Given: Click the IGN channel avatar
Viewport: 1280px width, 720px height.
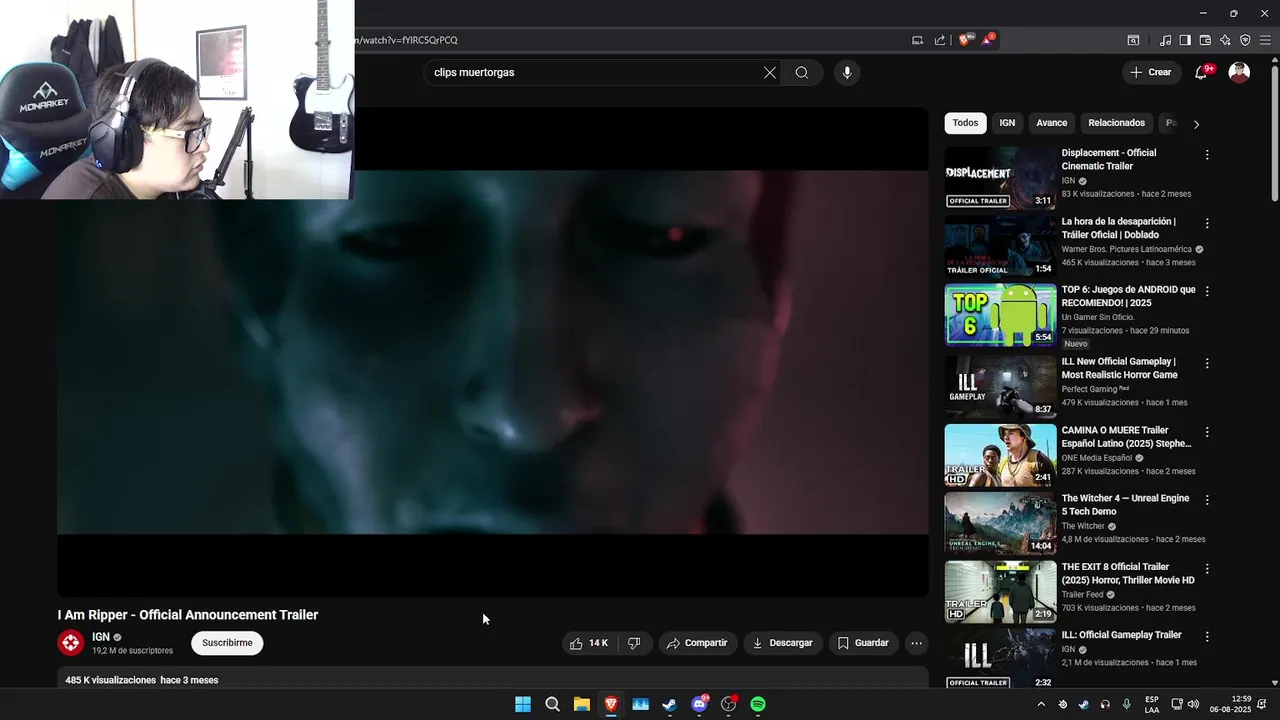Looking at the screenshot, I should [70, 643].
